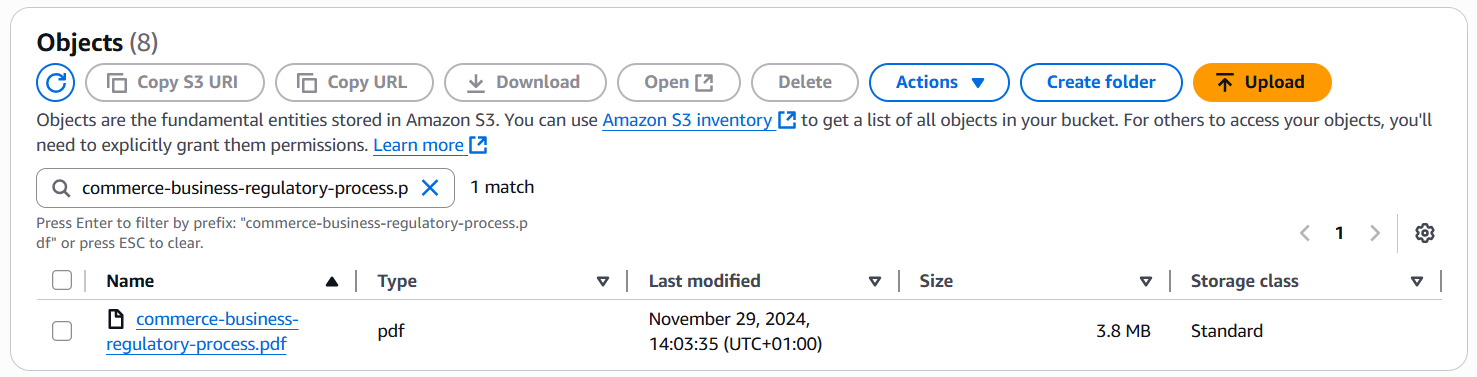This screenshot has height=377, width=1477.
Task: Sort by Type column arrow
Action: coord(603,282)
